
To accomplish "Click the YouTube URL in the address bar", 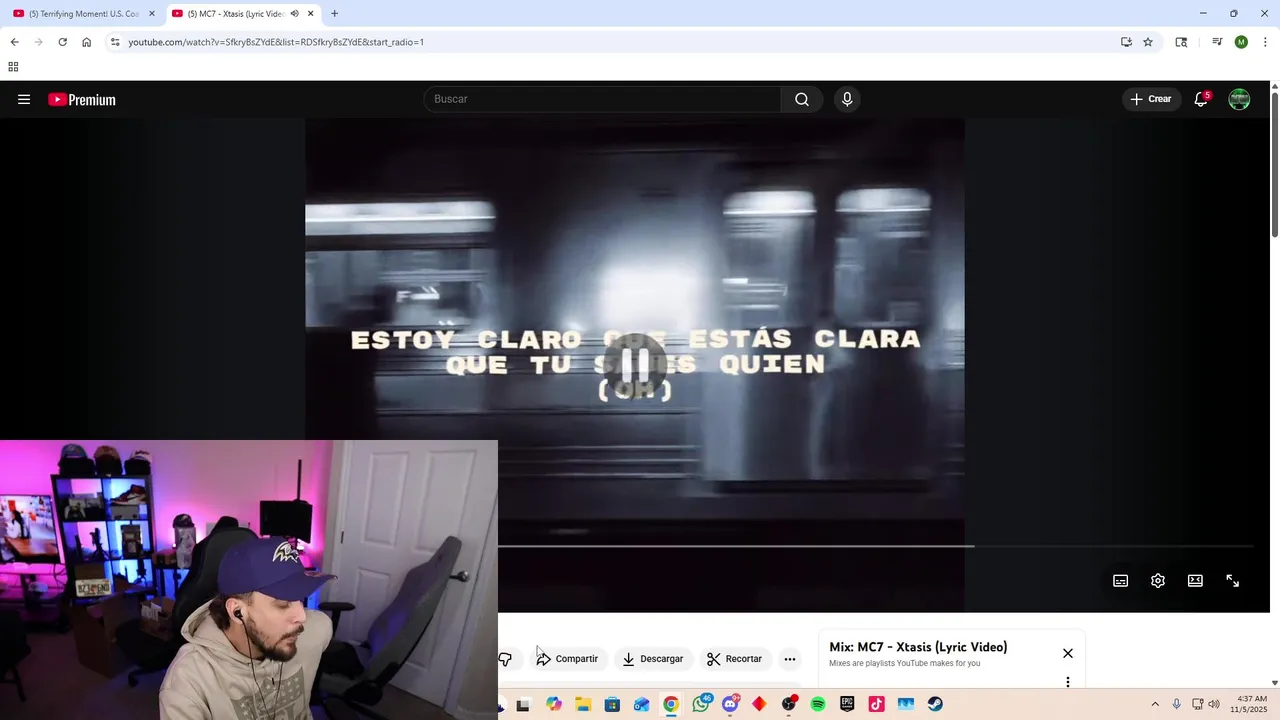I will pos(276,42).
